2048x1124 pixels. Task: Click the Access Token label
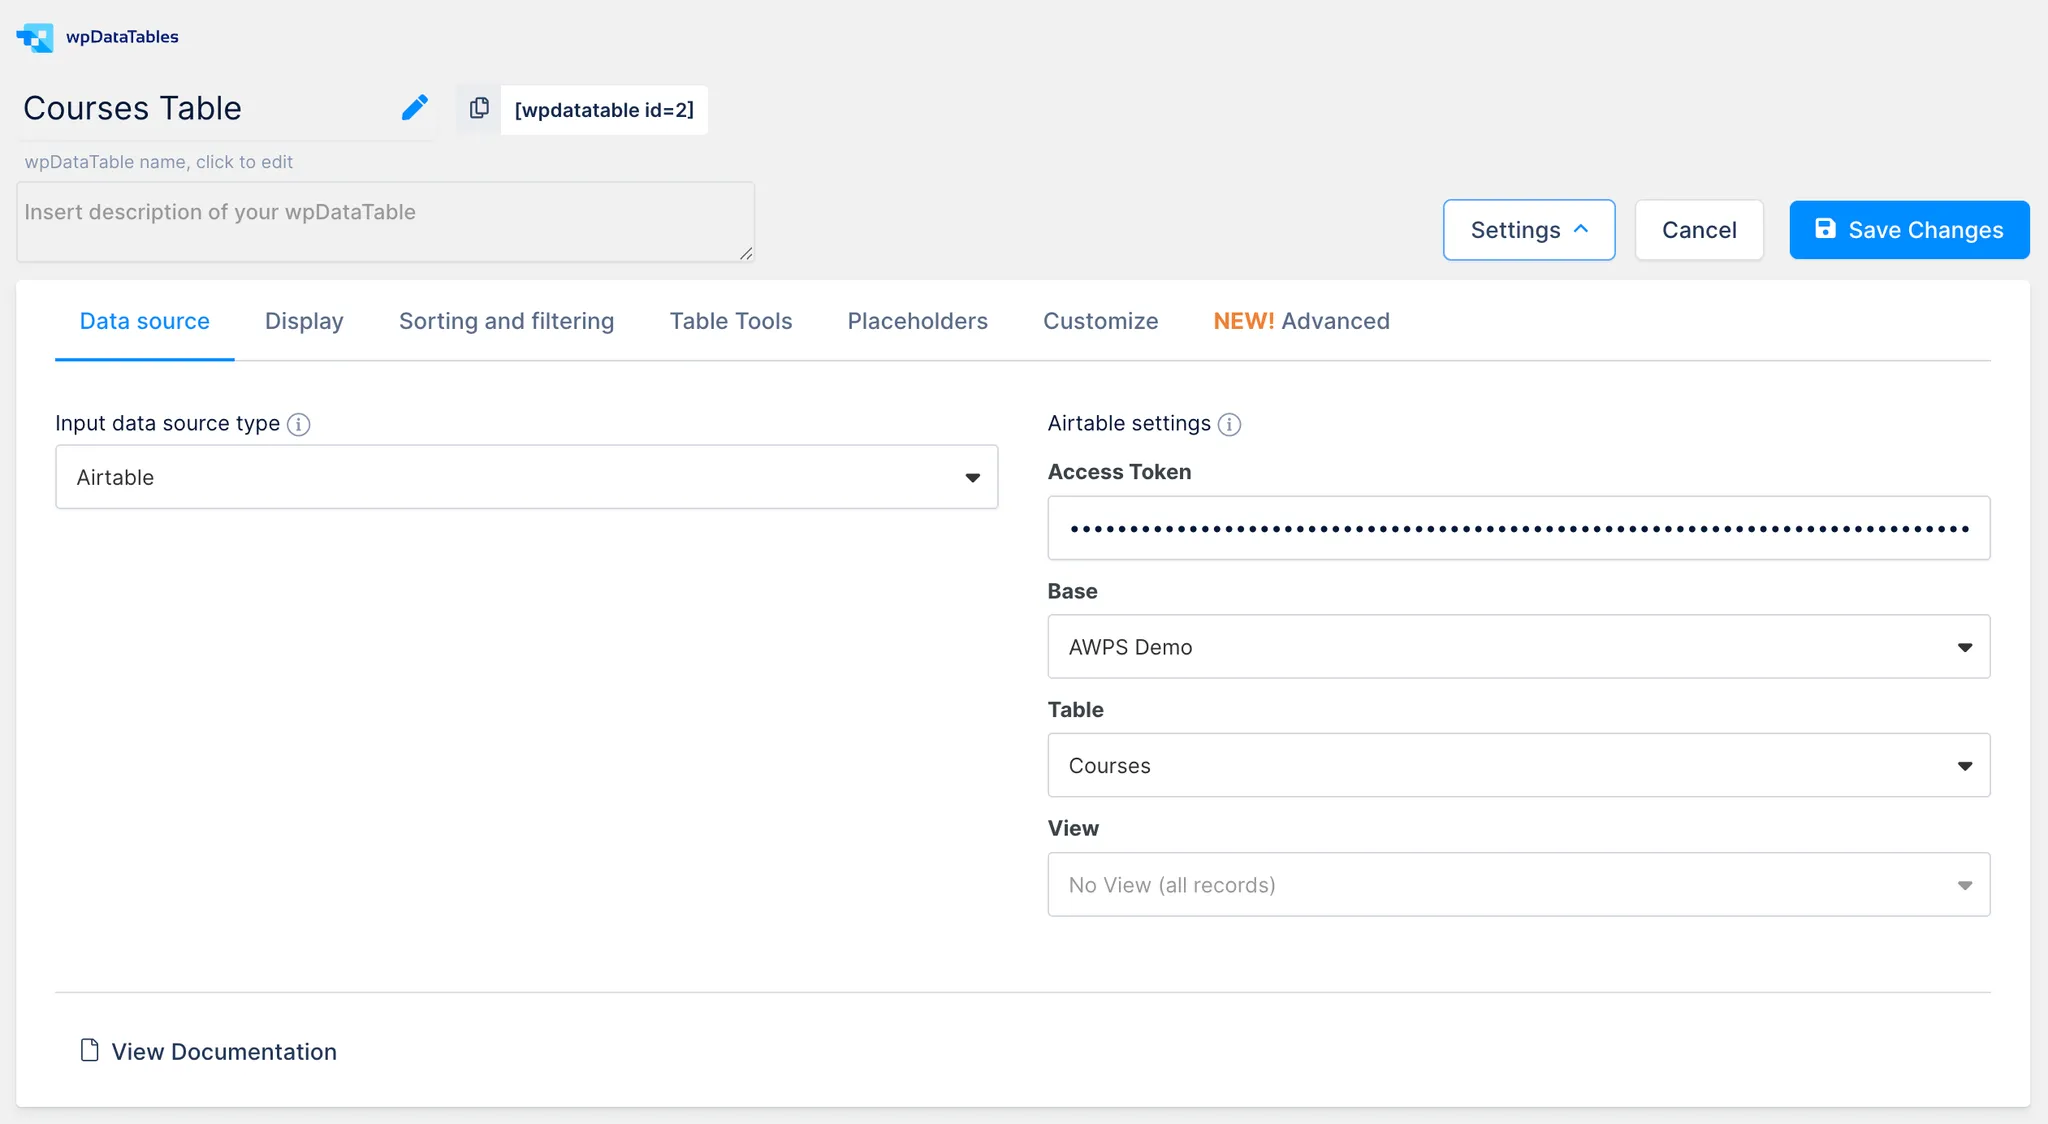pos(1119,472)
